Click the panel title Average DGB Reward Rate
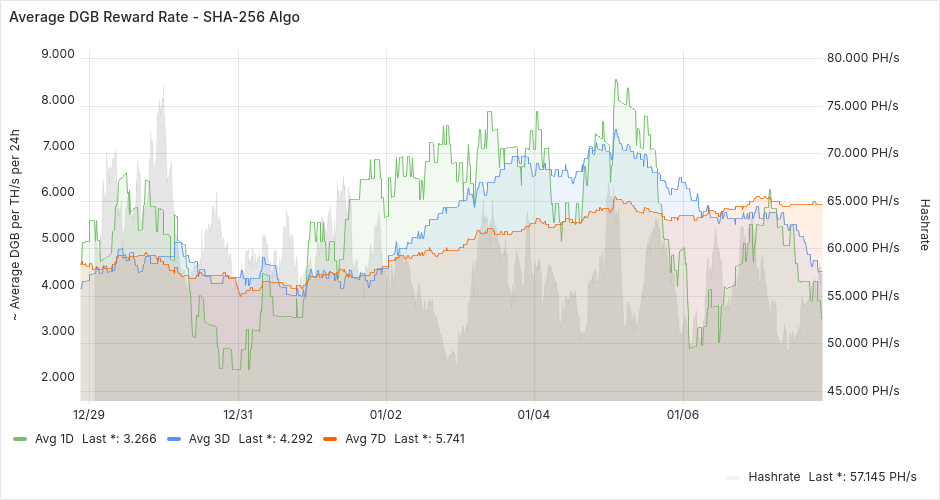 [x=154, y=18]
